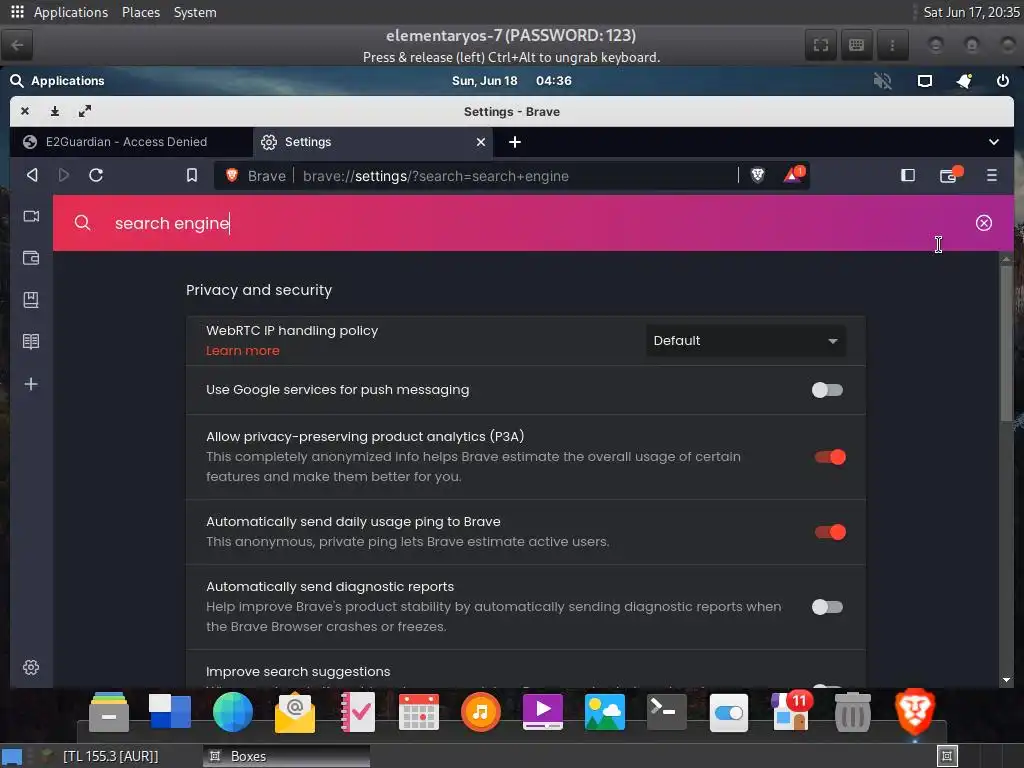This screenshot has height=768, width=1024.
Task: Click Learn more under WebRTC policy
Action: pos(242,351)
